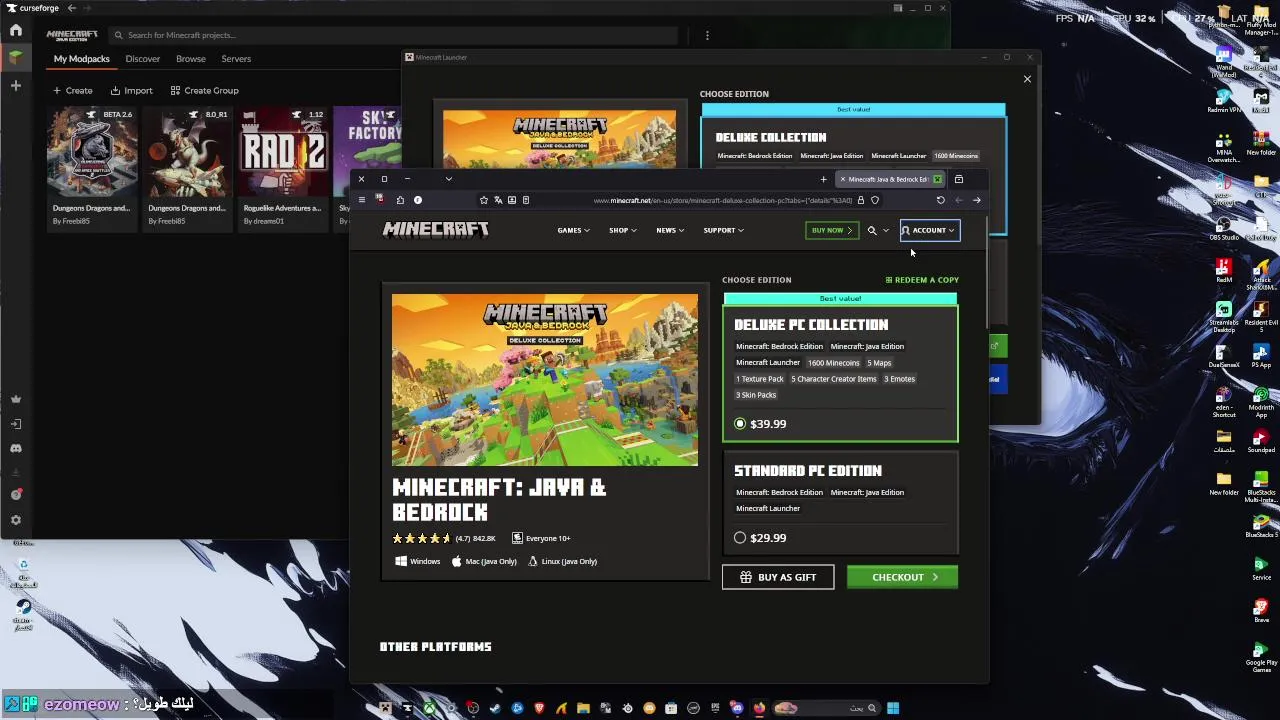
Task: Open browser hamburger menu icon
Action: pyautogui.click(x=361, y=200)
